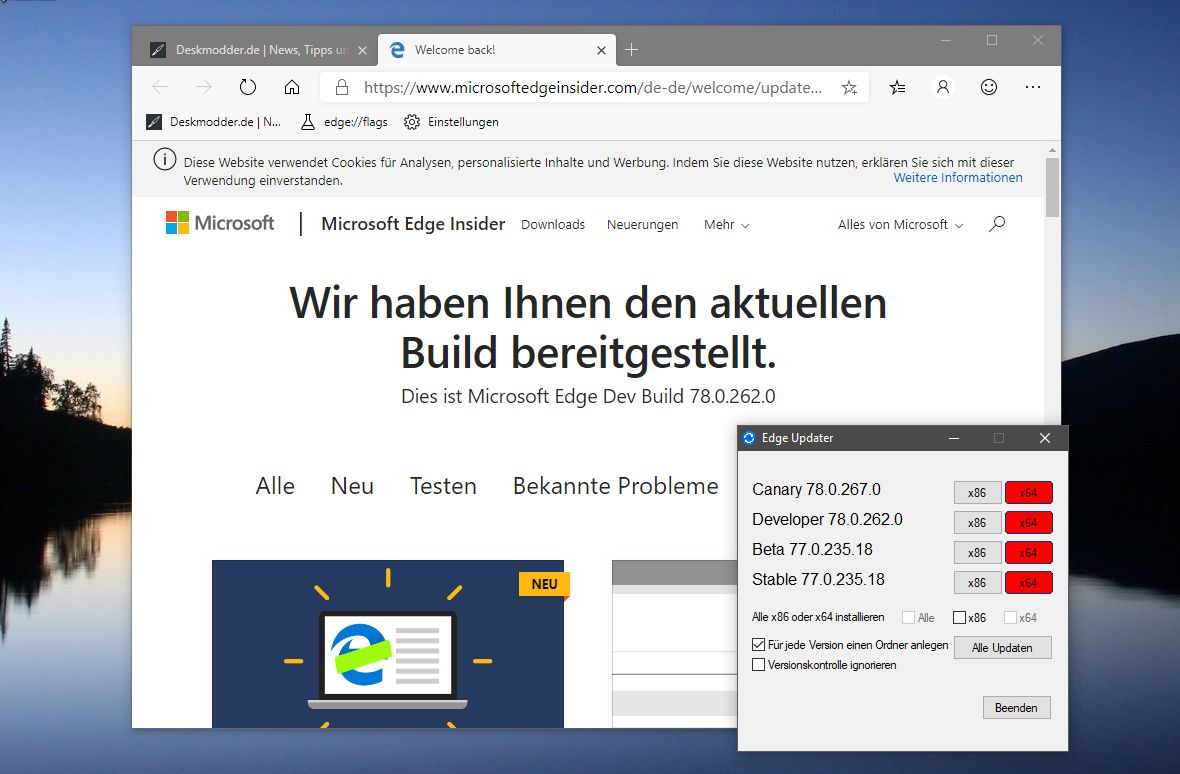The image size is (1180, 774).
Task: Click the Canary 78.0.267.0 version label
Action: pyautogui.click(x=817, y=490)
